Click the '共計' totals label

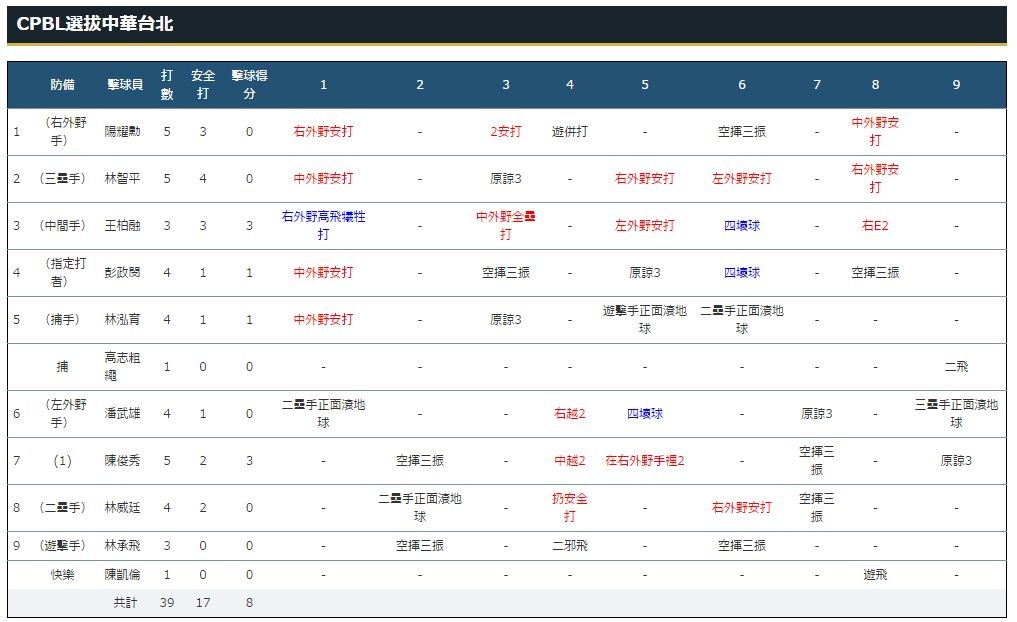125,603
